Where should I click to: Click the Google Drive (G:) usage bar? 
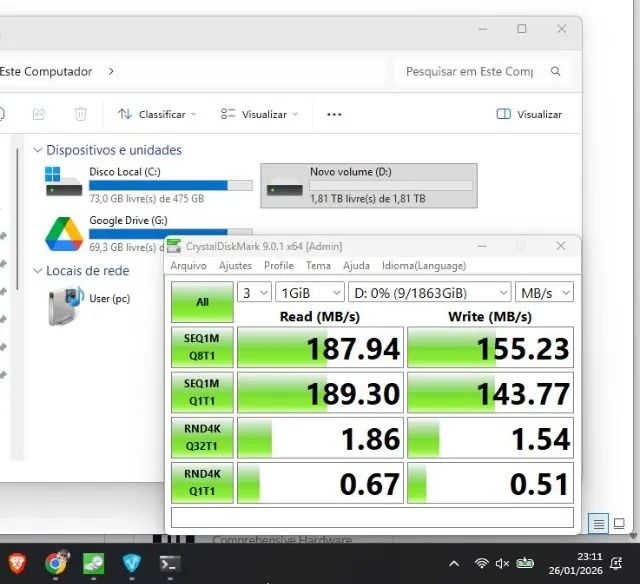(x=171, y=233)
